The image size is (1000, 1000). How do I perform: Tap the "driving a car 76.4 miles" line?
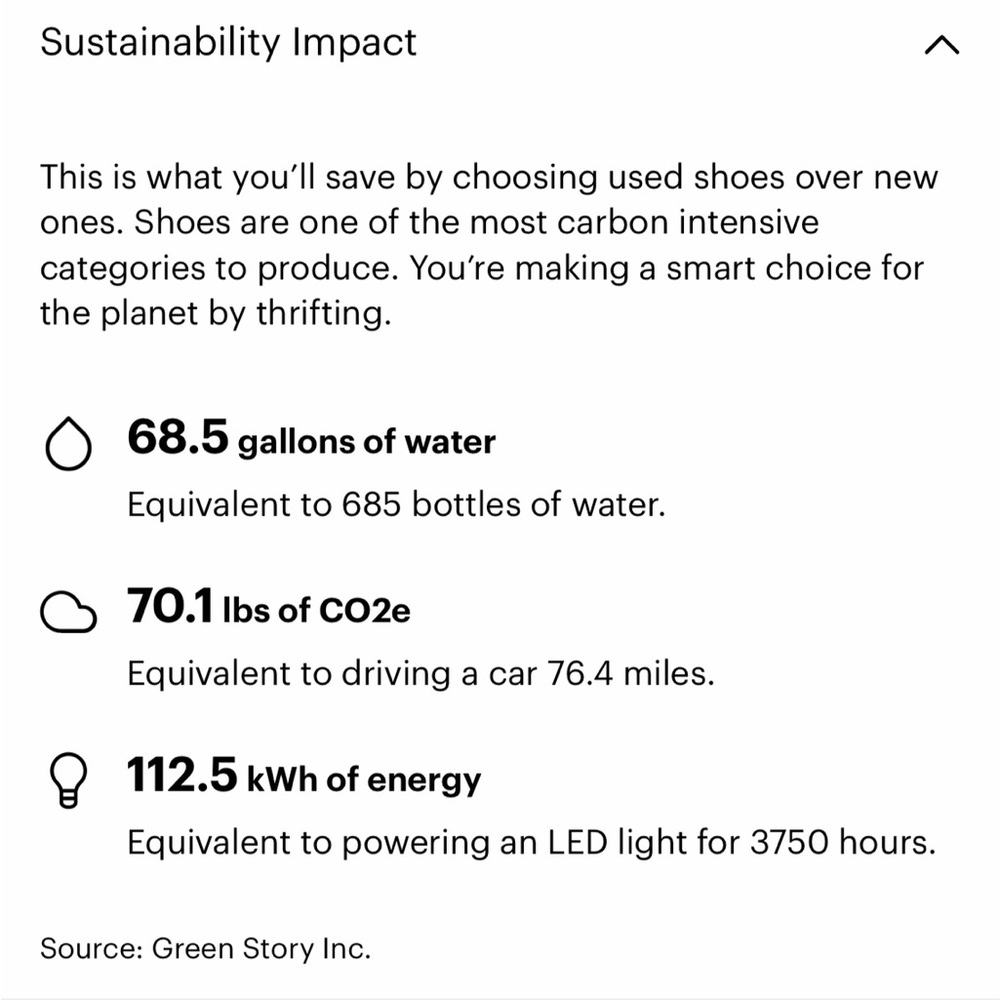point(420,674)
